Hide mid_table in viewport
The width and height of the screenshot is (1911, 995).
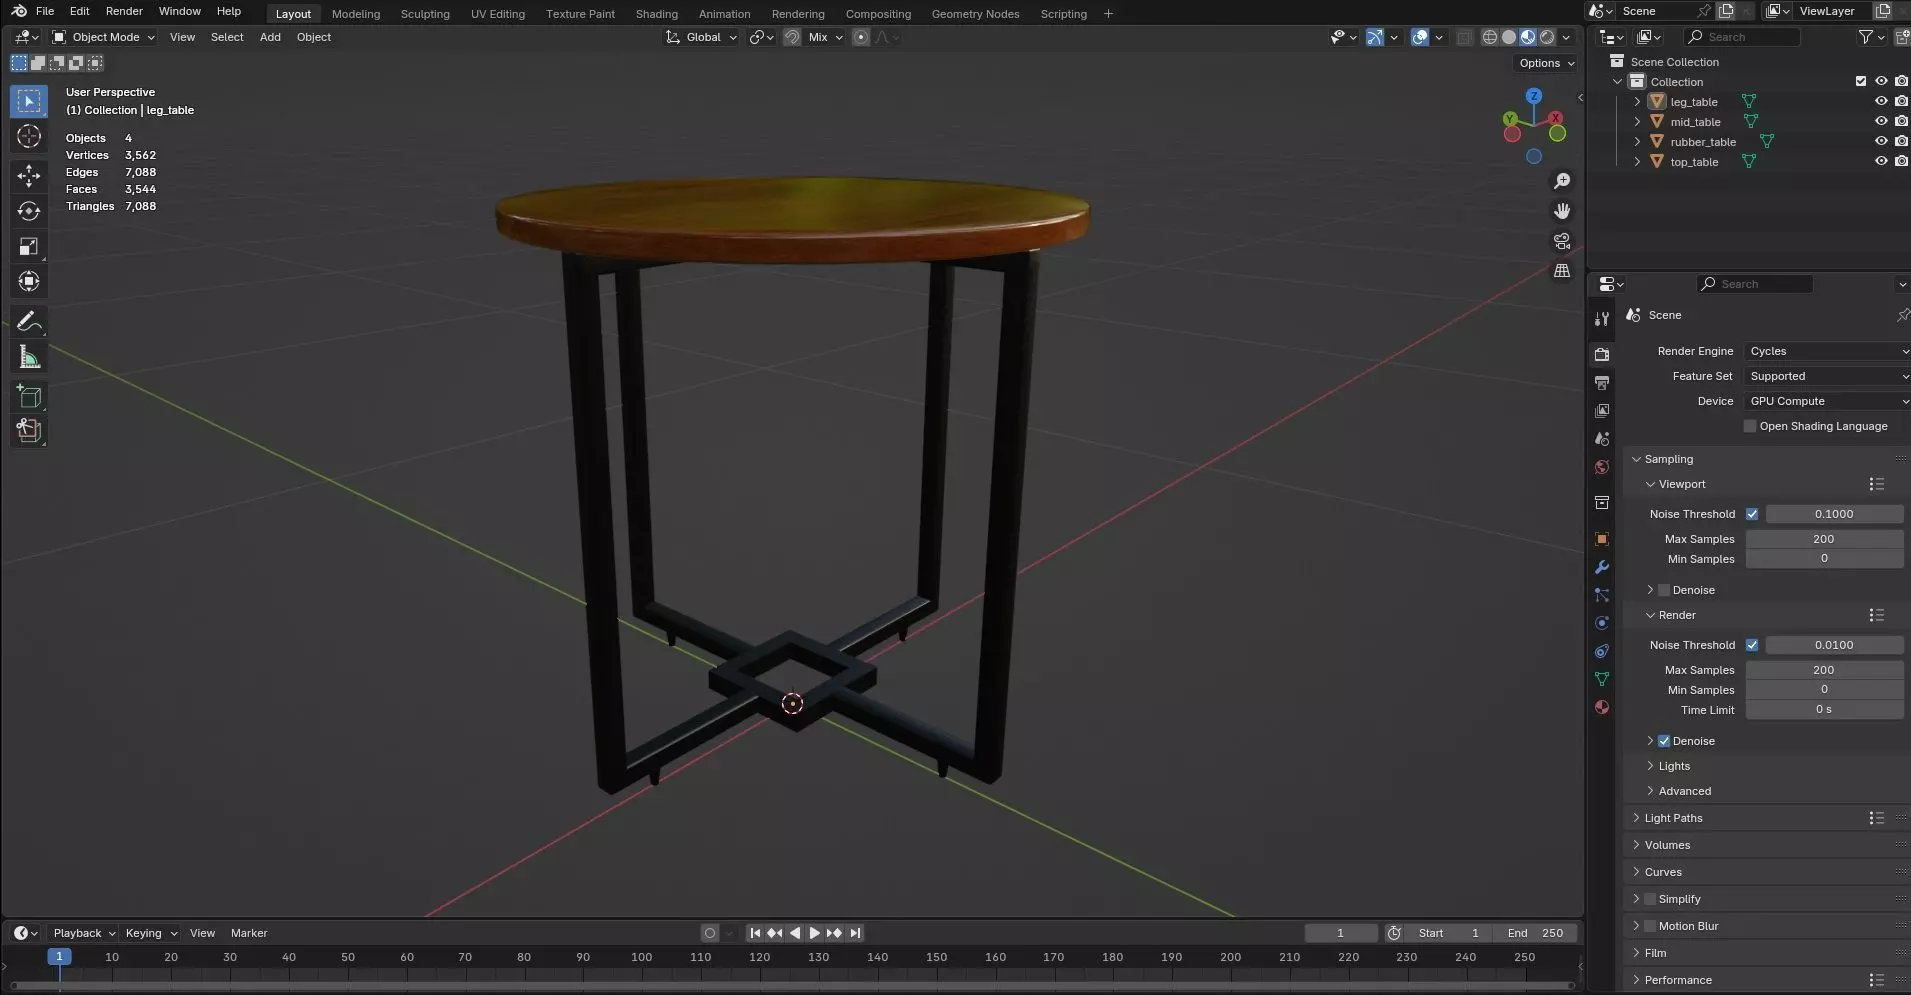1881,121
